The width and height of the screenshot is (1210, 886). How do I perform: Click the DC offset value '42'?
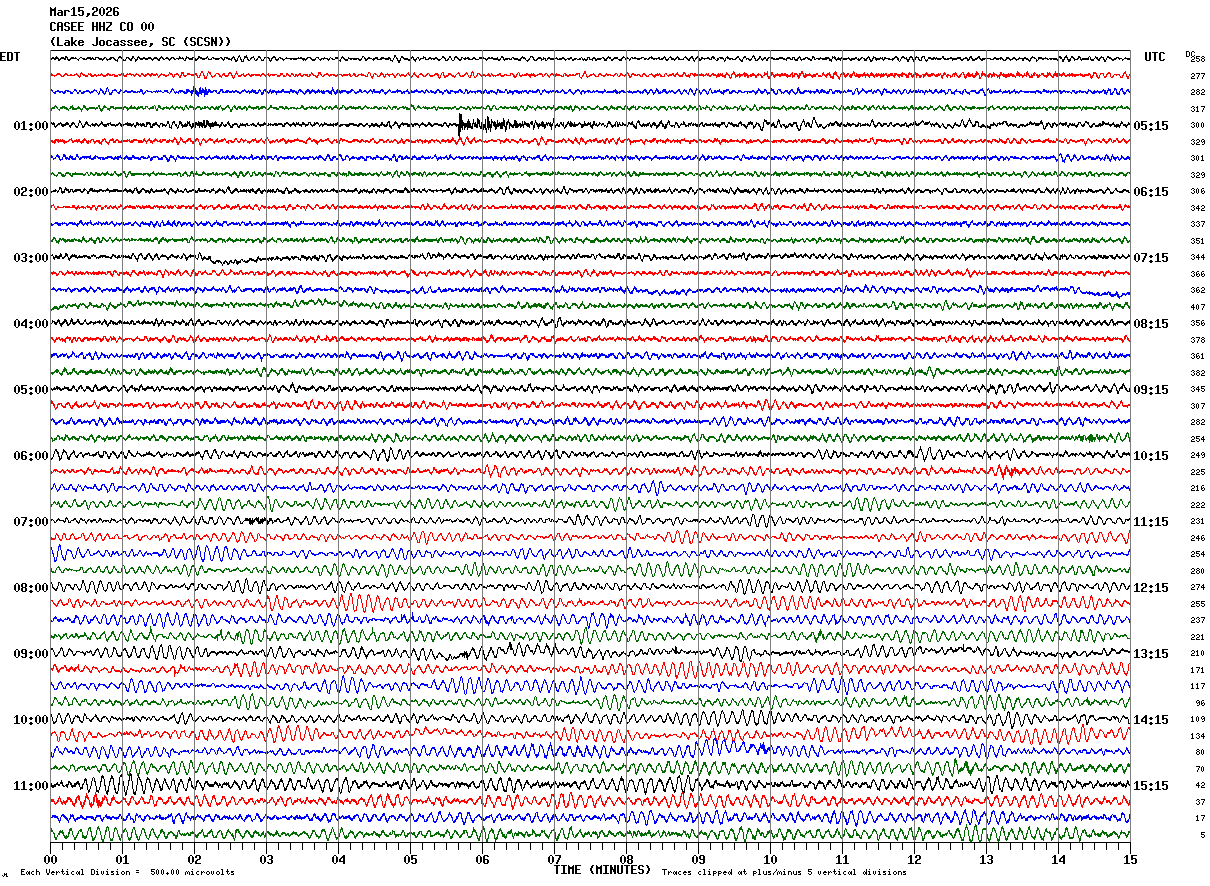[1200, 786]
